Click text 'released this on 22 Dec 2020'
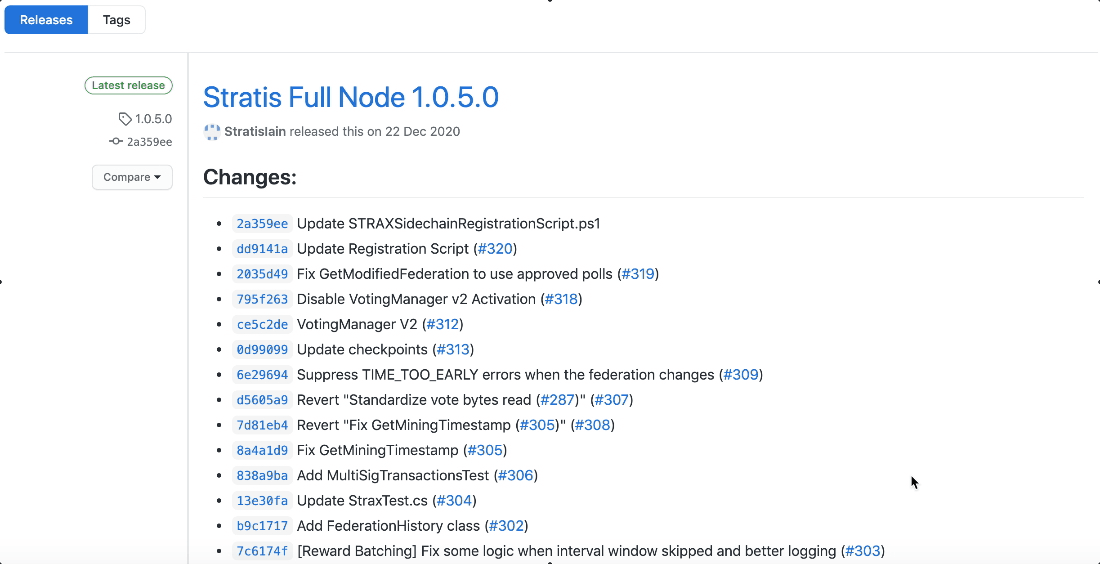 pyautogui.click(x=375, y=132)
